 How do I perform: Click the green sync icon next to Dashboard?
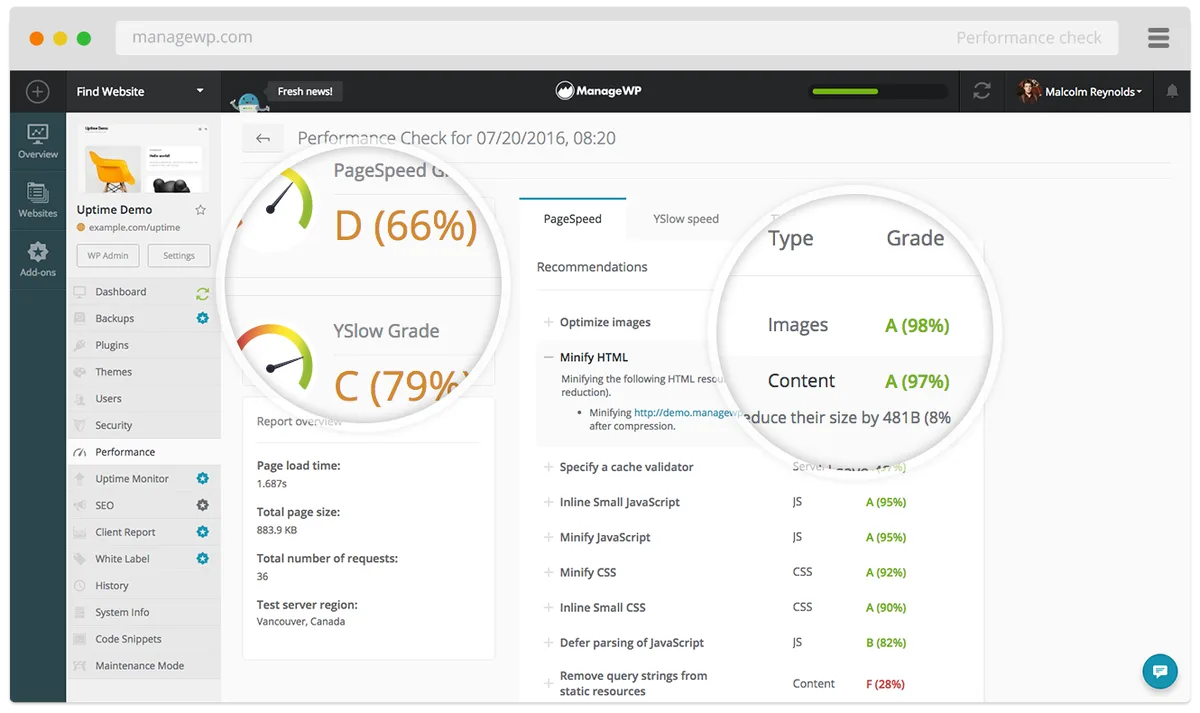(x=202, y=292)
